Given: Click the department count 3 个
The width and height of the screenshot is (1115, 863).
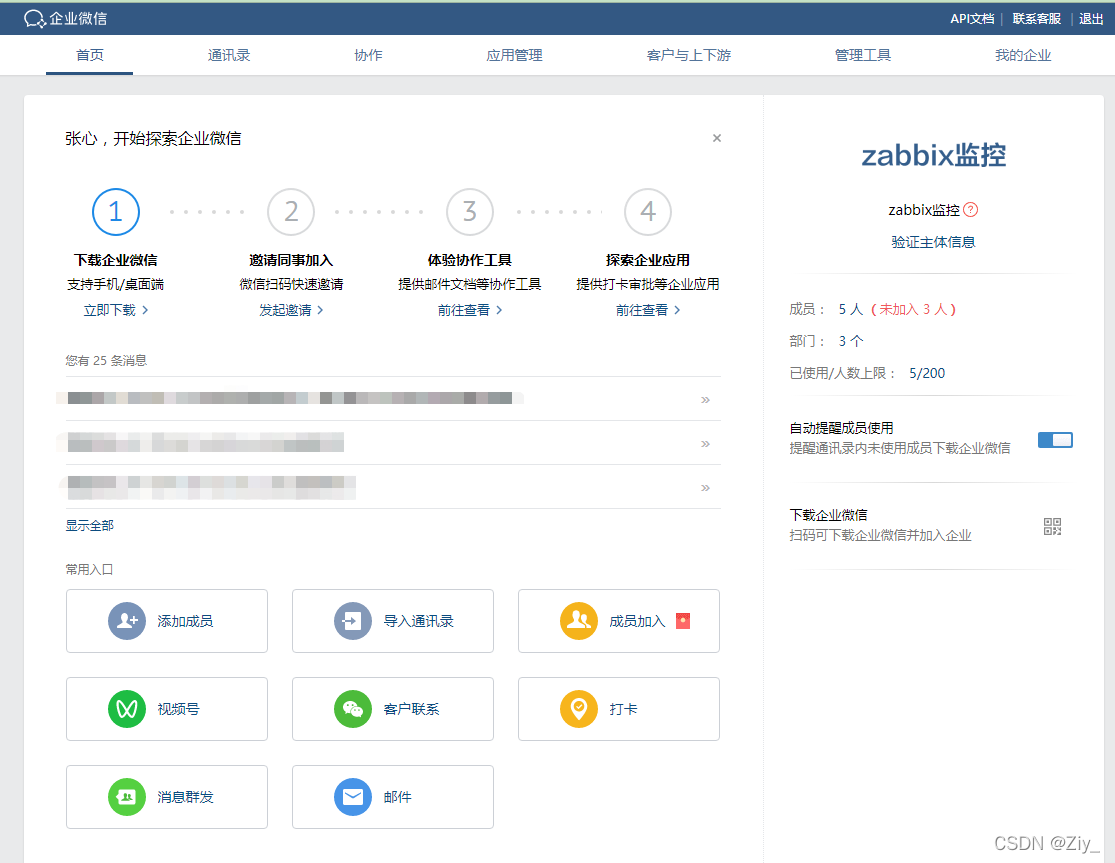Looking at the screenshot, I should coord(850,341).
